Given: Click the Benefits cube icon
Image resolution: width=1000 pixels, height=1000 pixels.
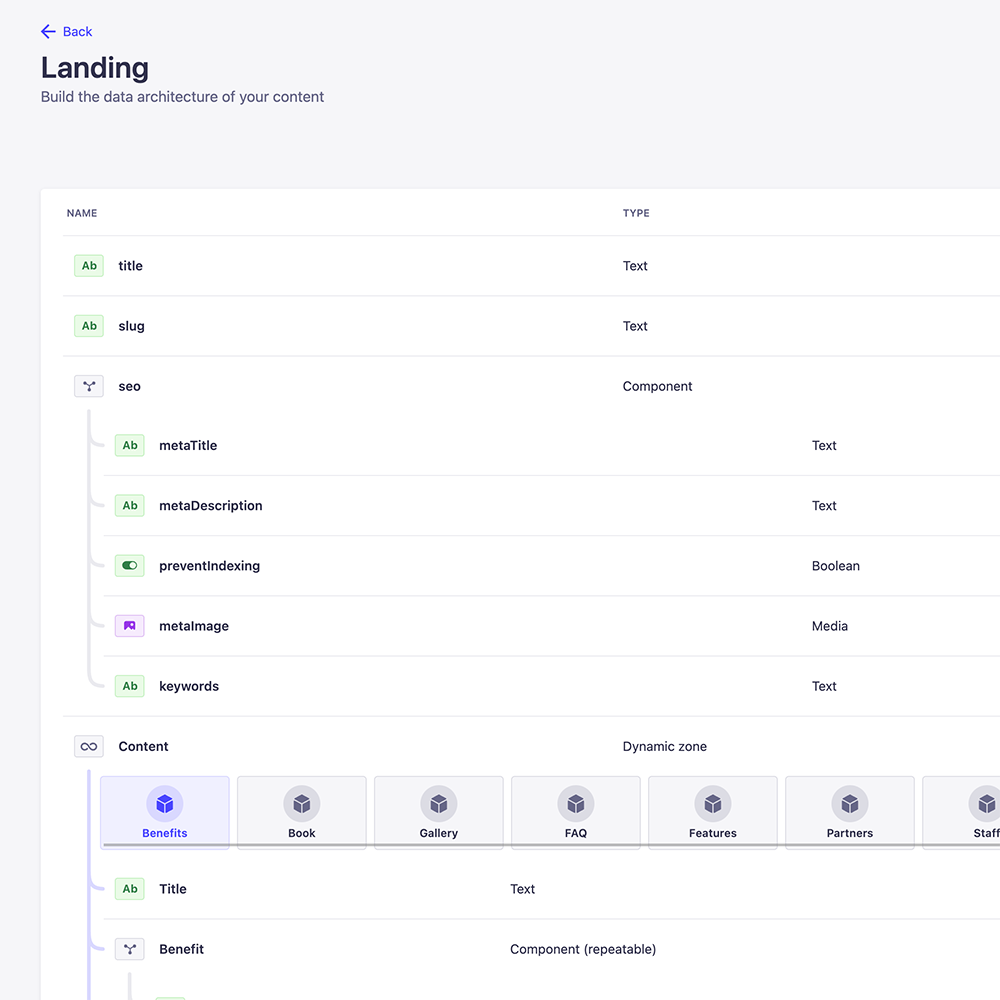Looking at the screenshot, I should [x=165, y=804].
